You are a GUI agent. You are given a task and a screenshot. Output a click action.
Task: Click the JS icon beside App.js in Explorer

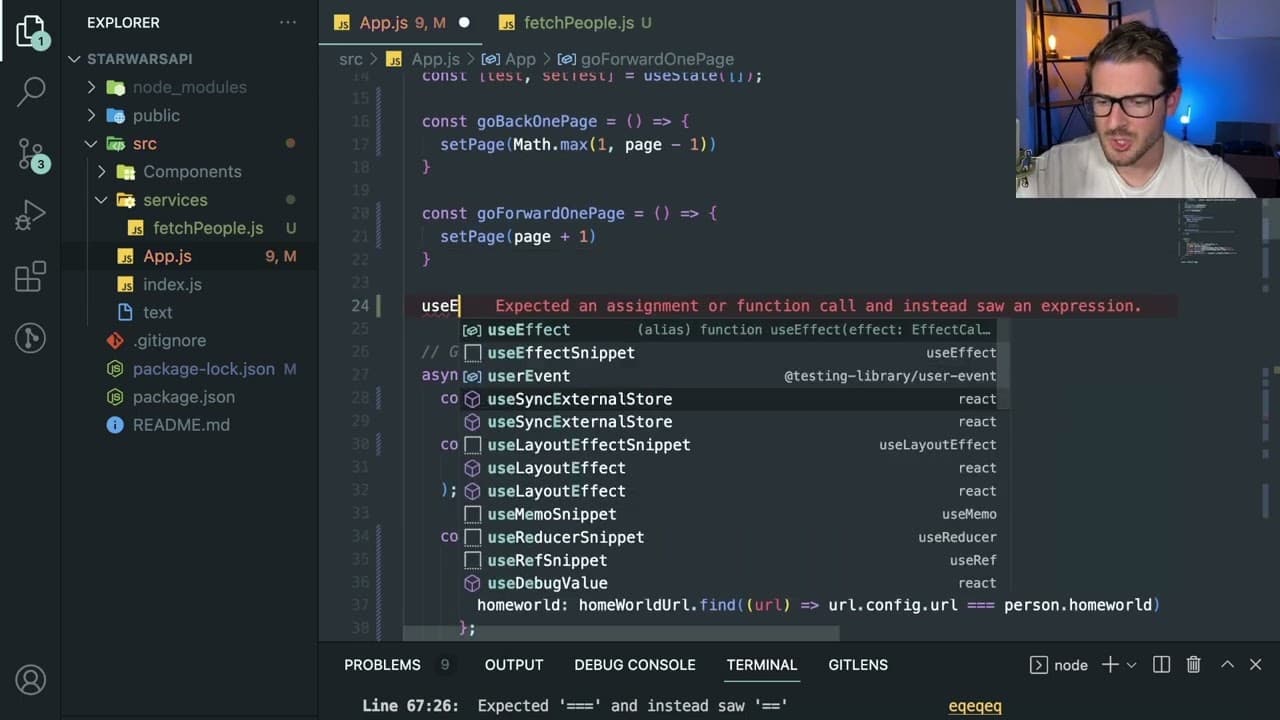pos(125,256)
